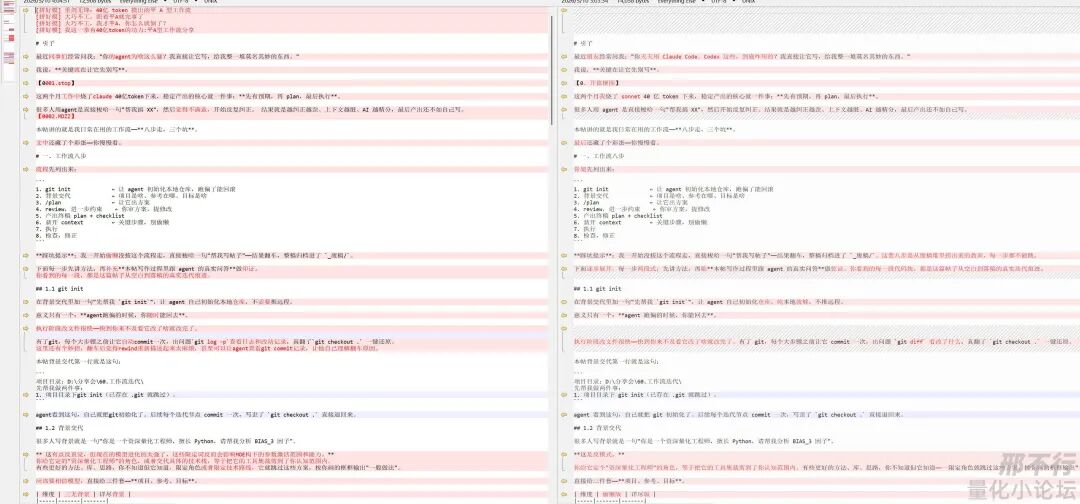Click left gutter arrow on '意义只有一个' line
1080x504 pixels.
point(25,315)
